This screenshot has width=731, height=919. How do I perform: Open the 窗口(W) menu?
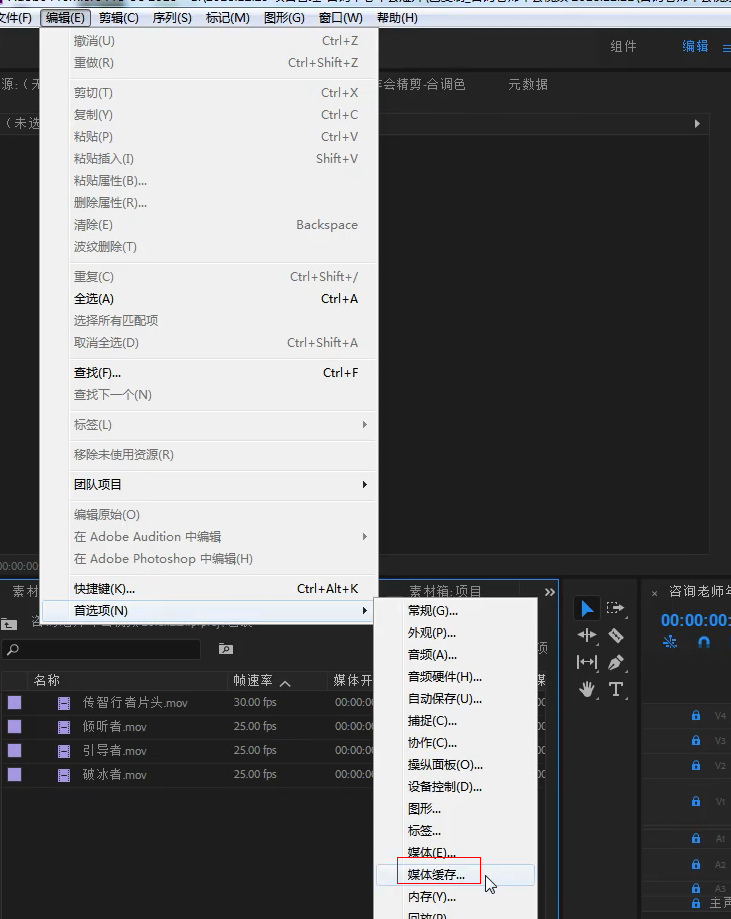point(341,18)
